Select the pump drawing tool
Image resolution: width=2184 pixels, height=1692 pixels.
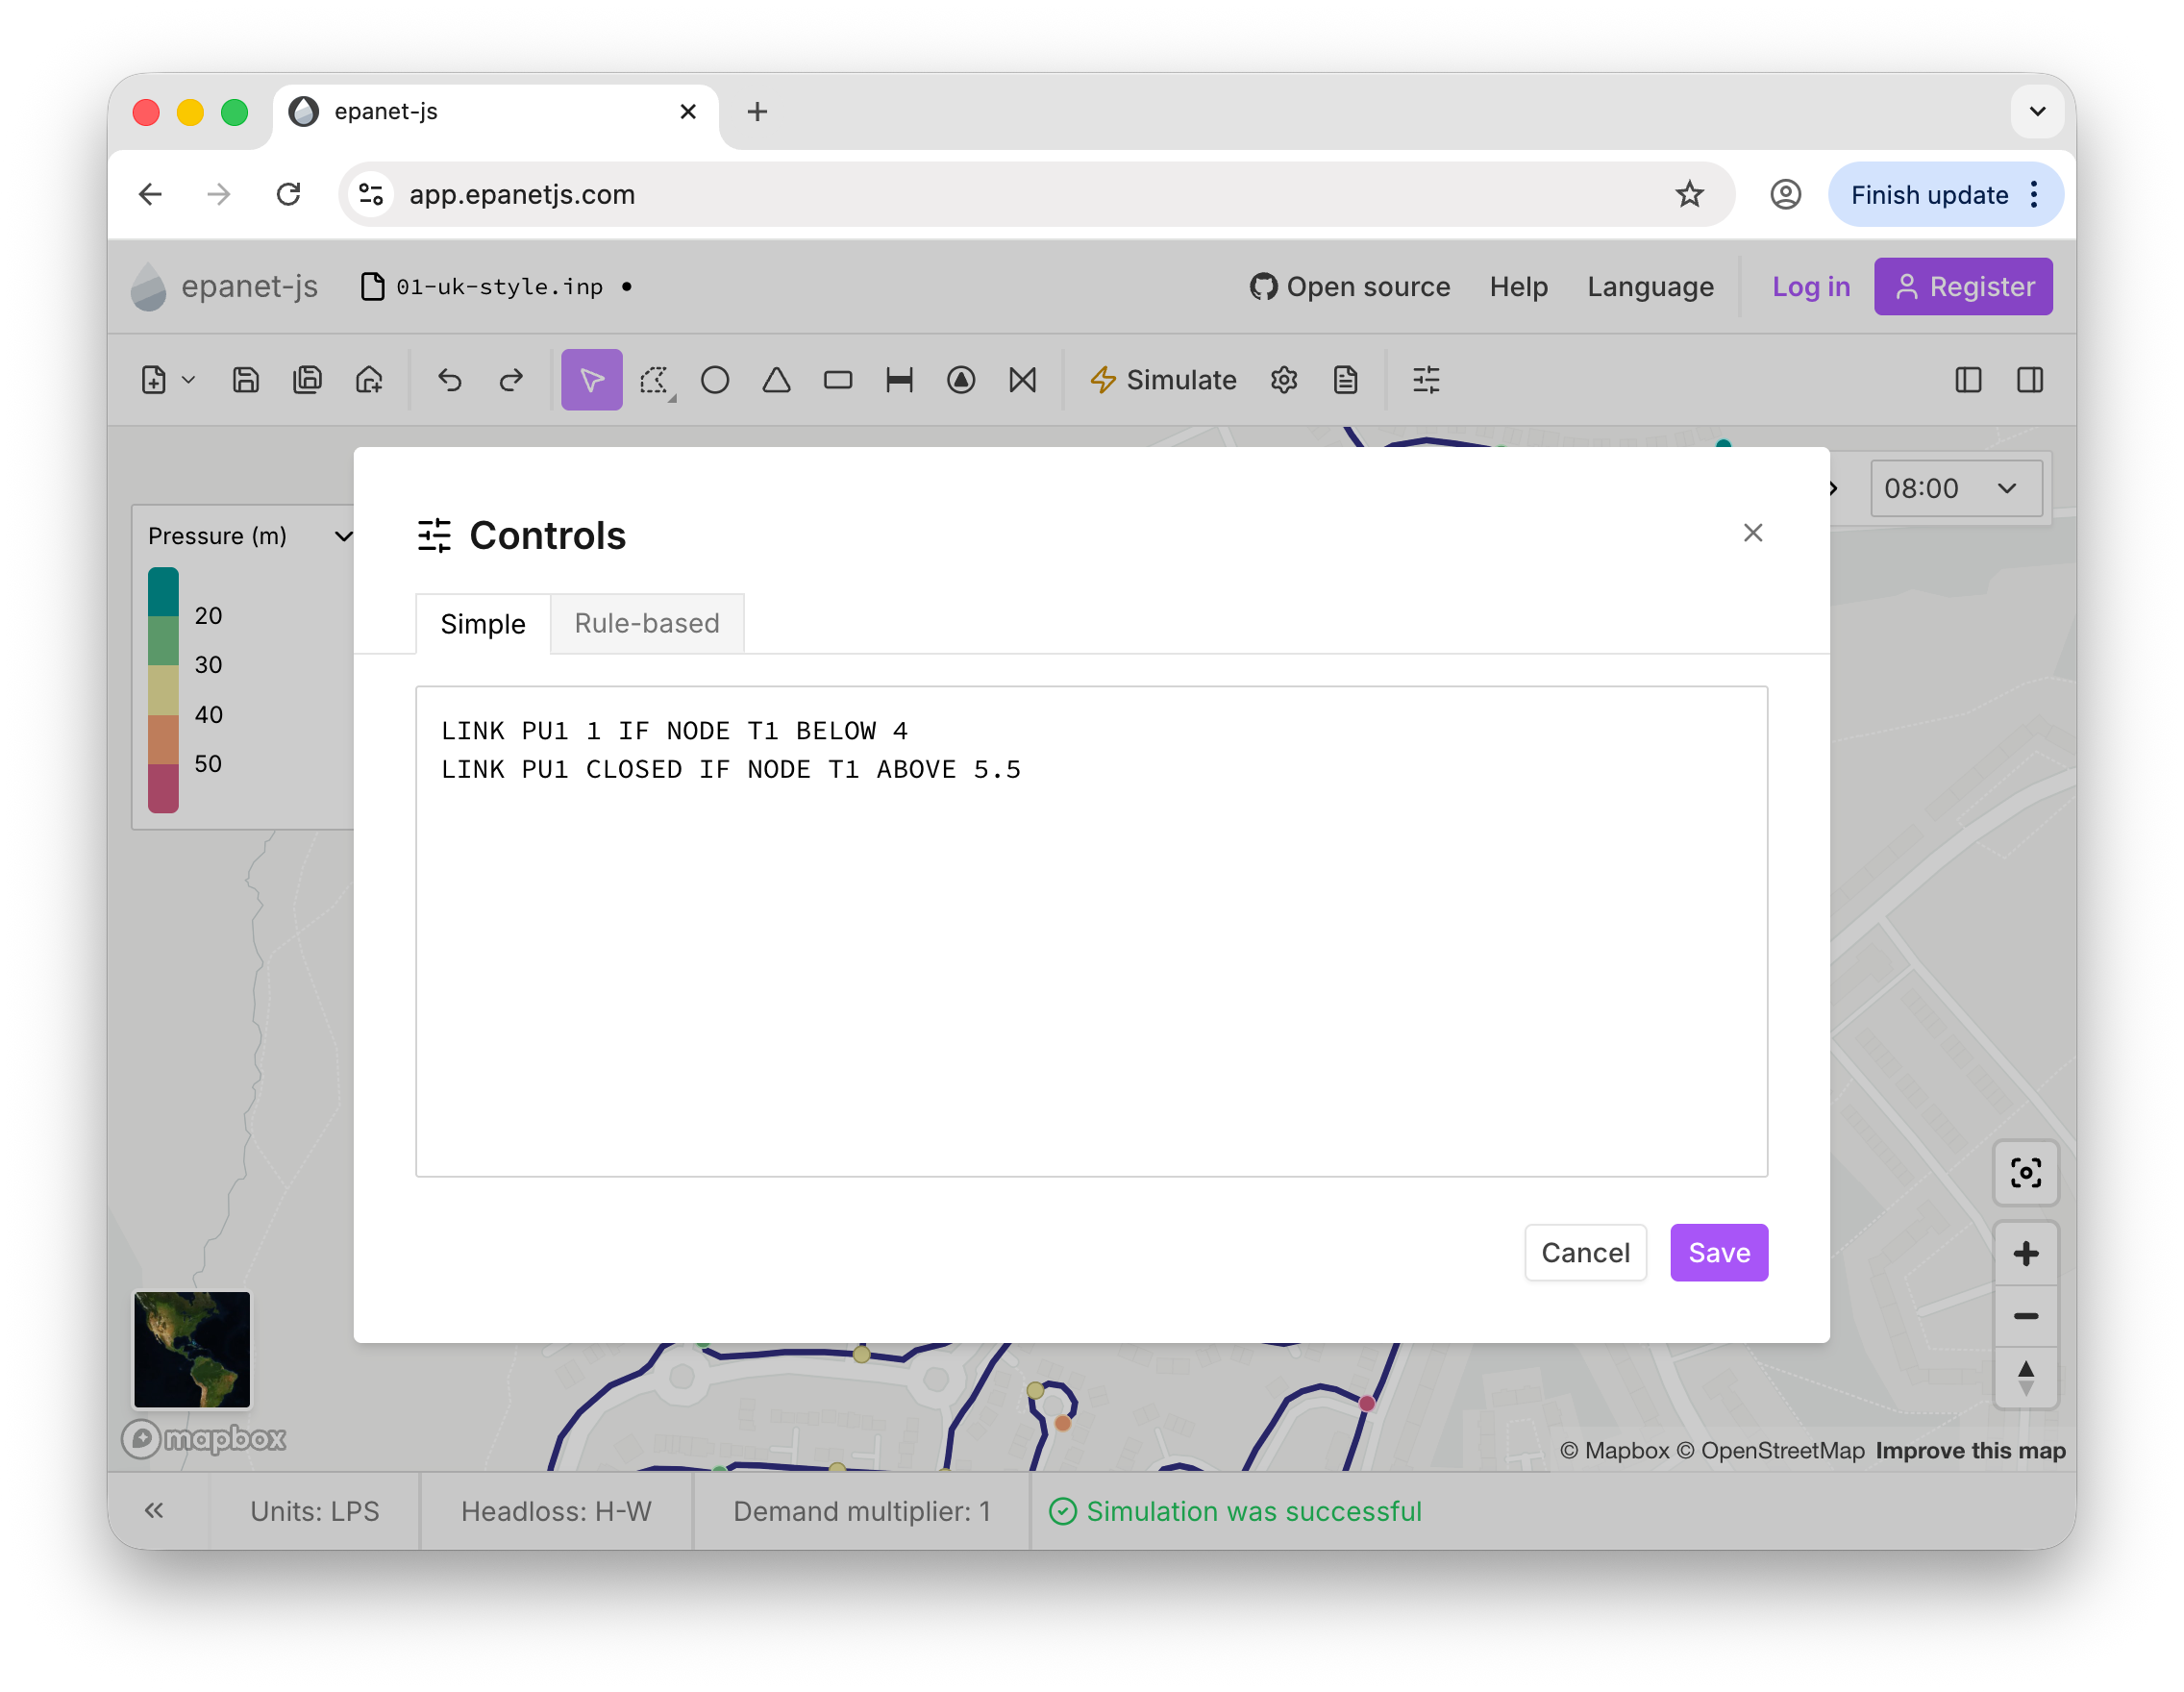961,380
